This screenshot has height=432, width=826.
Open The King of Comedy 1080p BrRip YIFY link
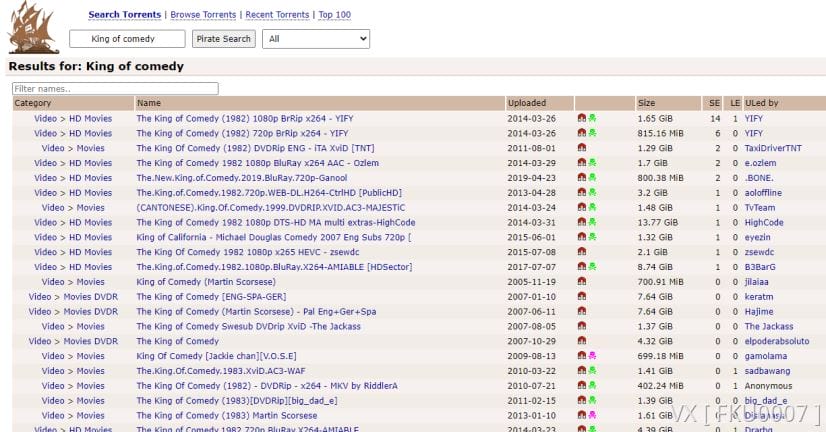tap(245, 119)
